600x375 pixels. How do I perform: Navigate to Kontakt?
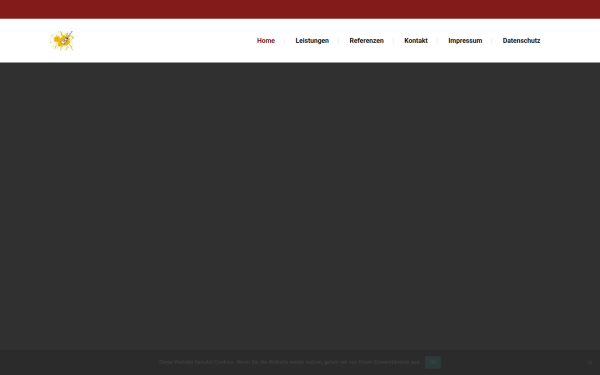pos(416,41)
